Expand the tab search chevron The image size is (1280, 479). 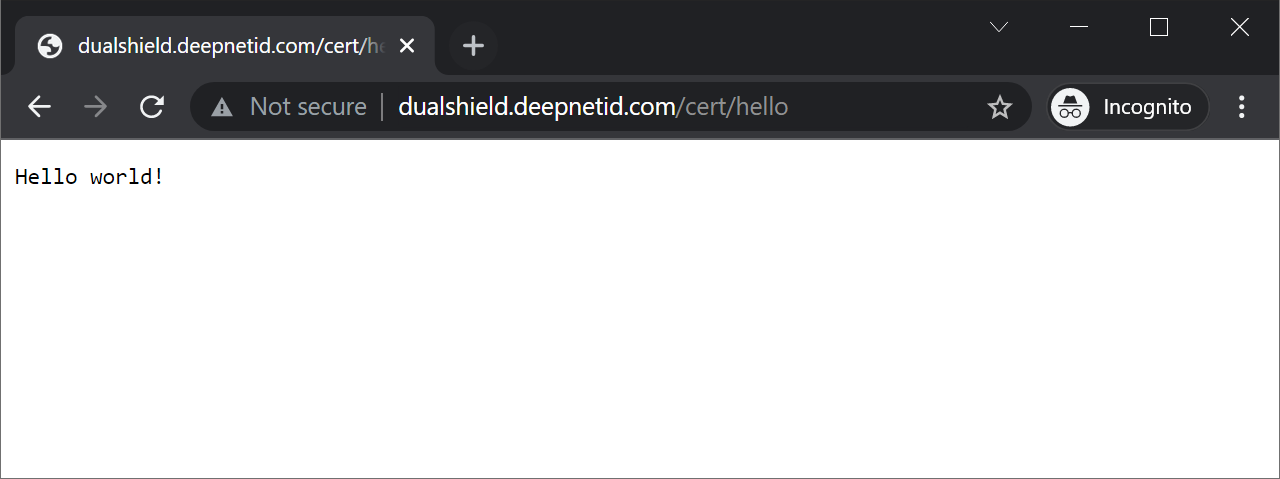(x=998, y=28)
